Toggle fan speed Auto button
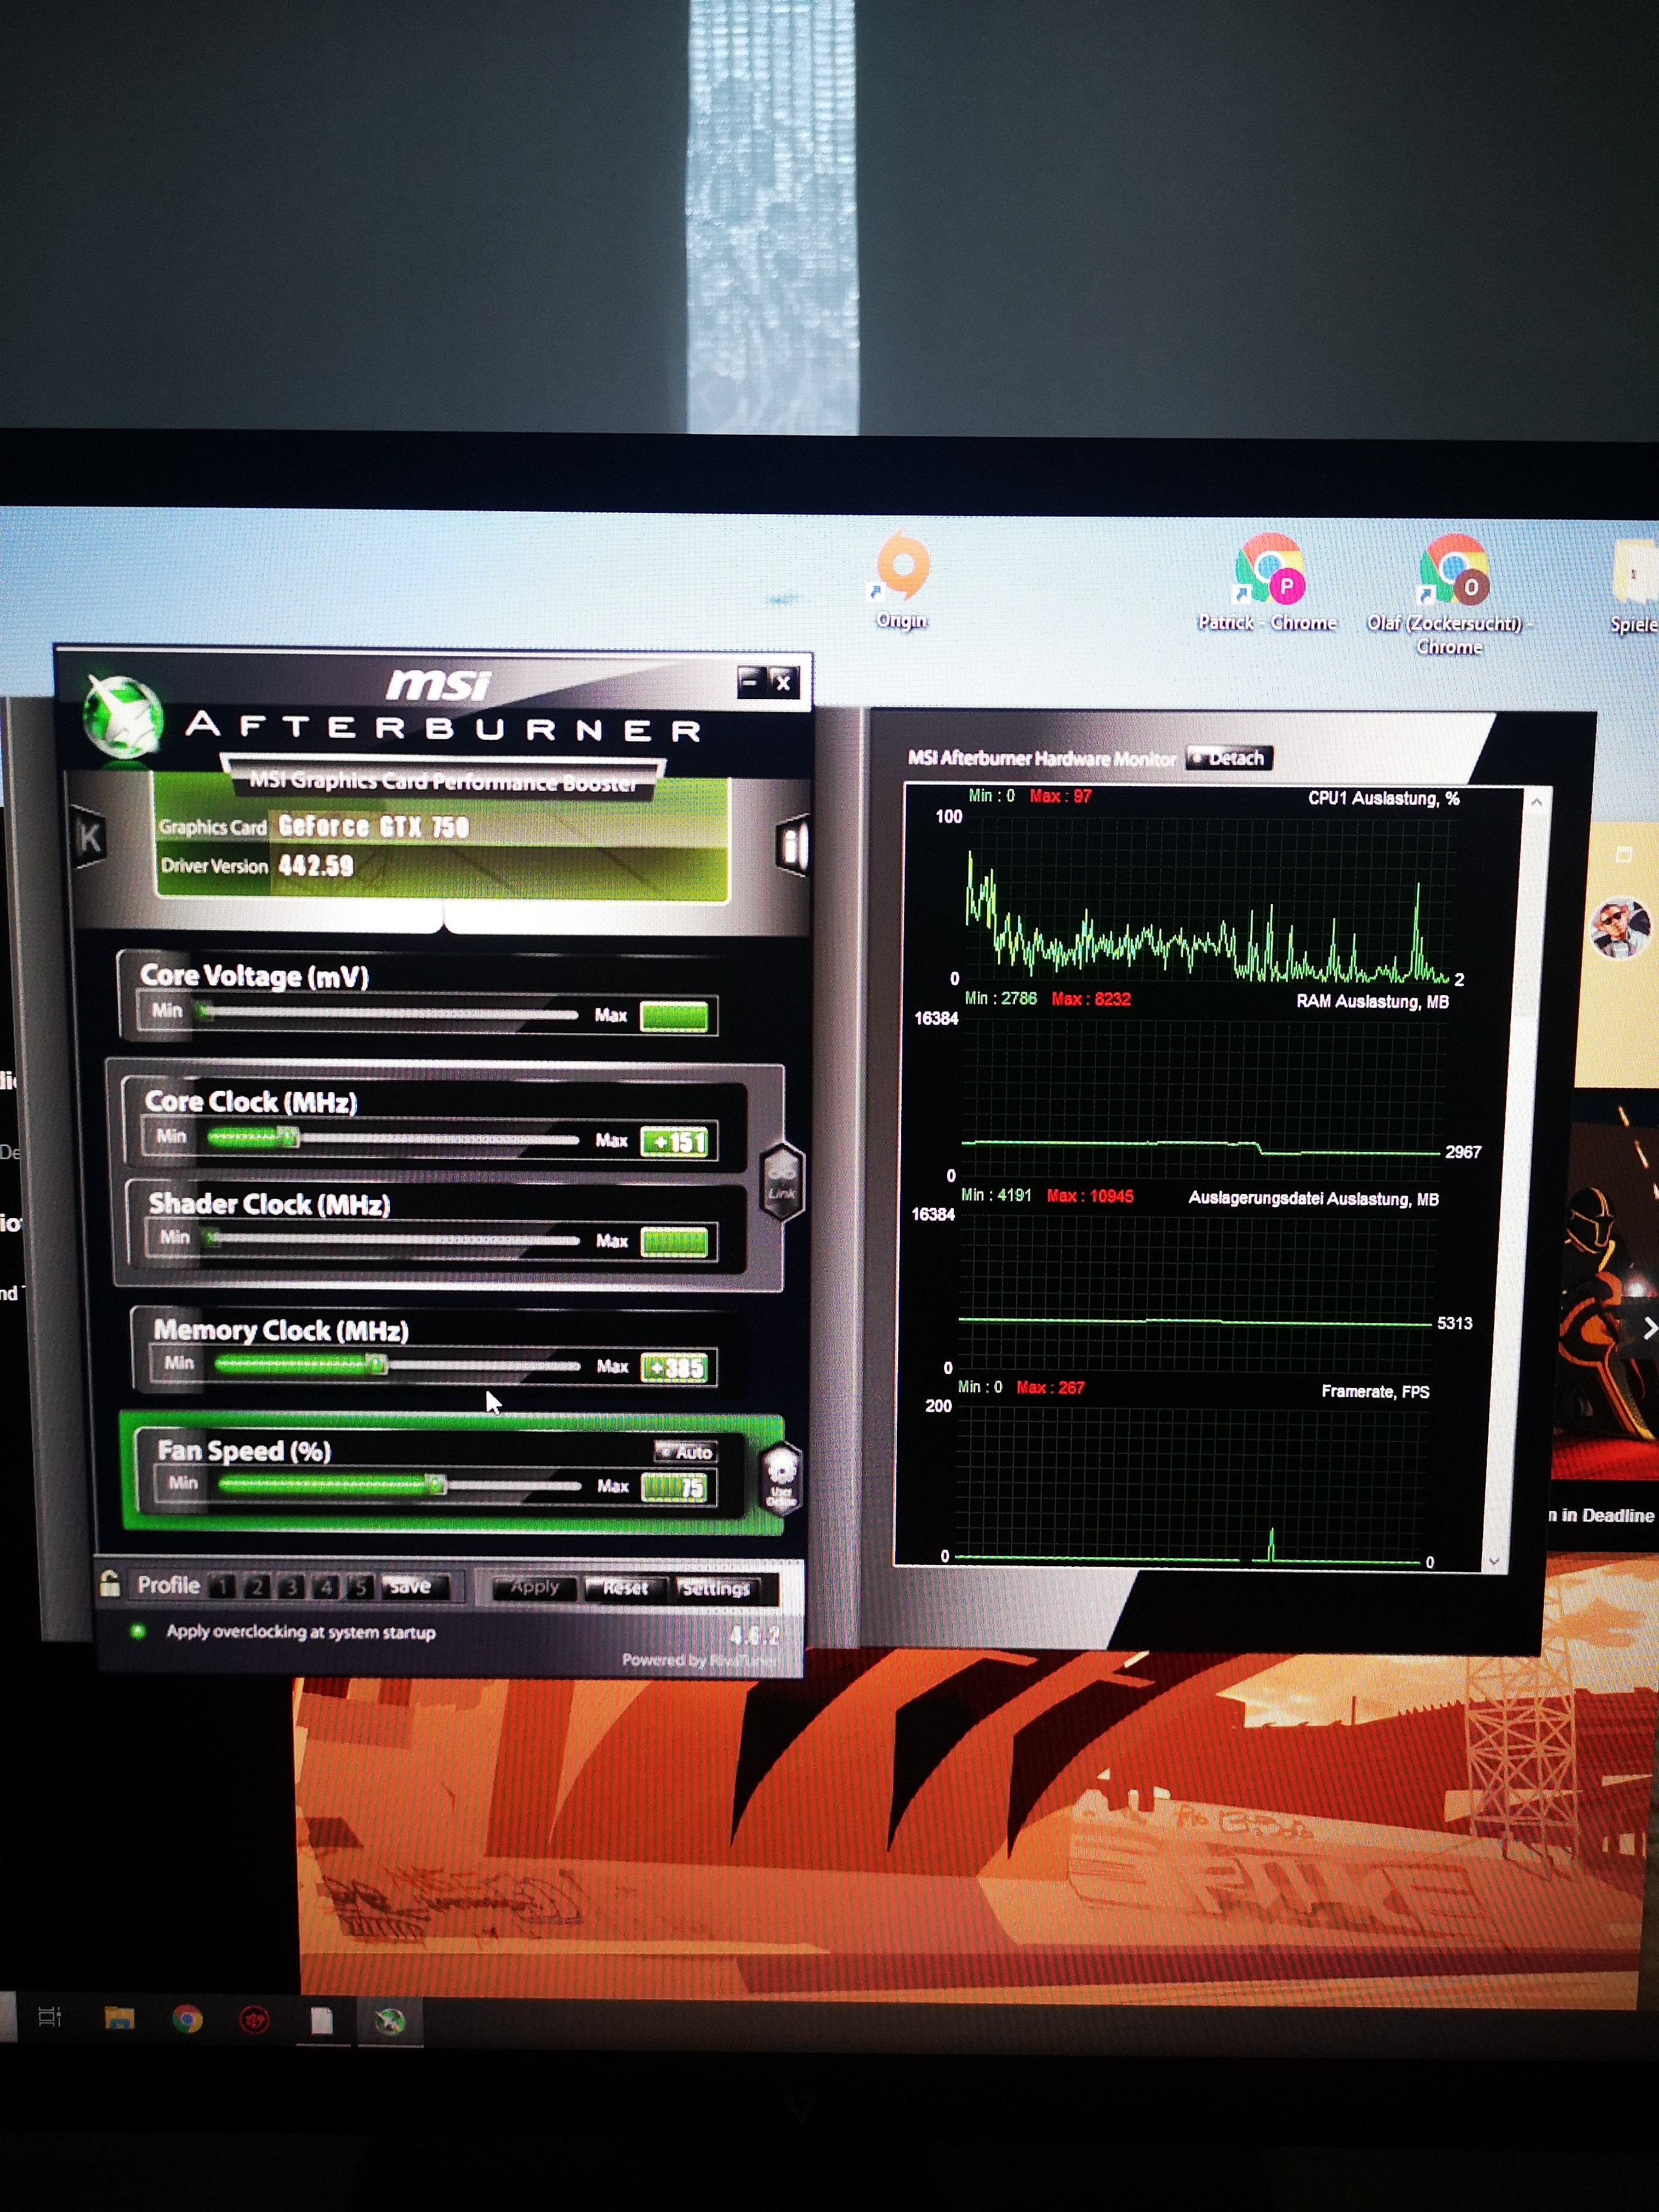The width and height of the screenshot is (1659, 2212). coord(686,1451)
